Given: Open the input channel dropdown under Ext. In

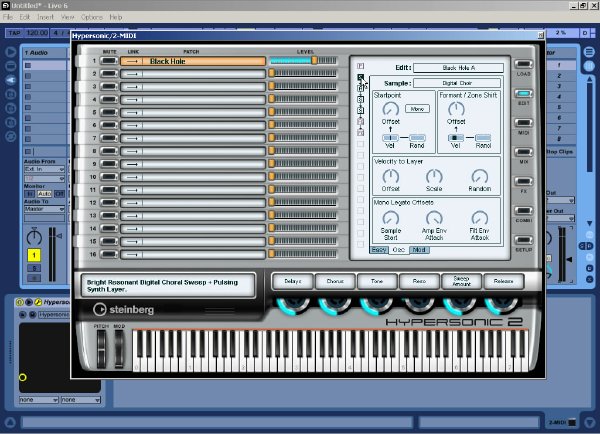Looking at the screenshot, I should (x=44, y=179).
